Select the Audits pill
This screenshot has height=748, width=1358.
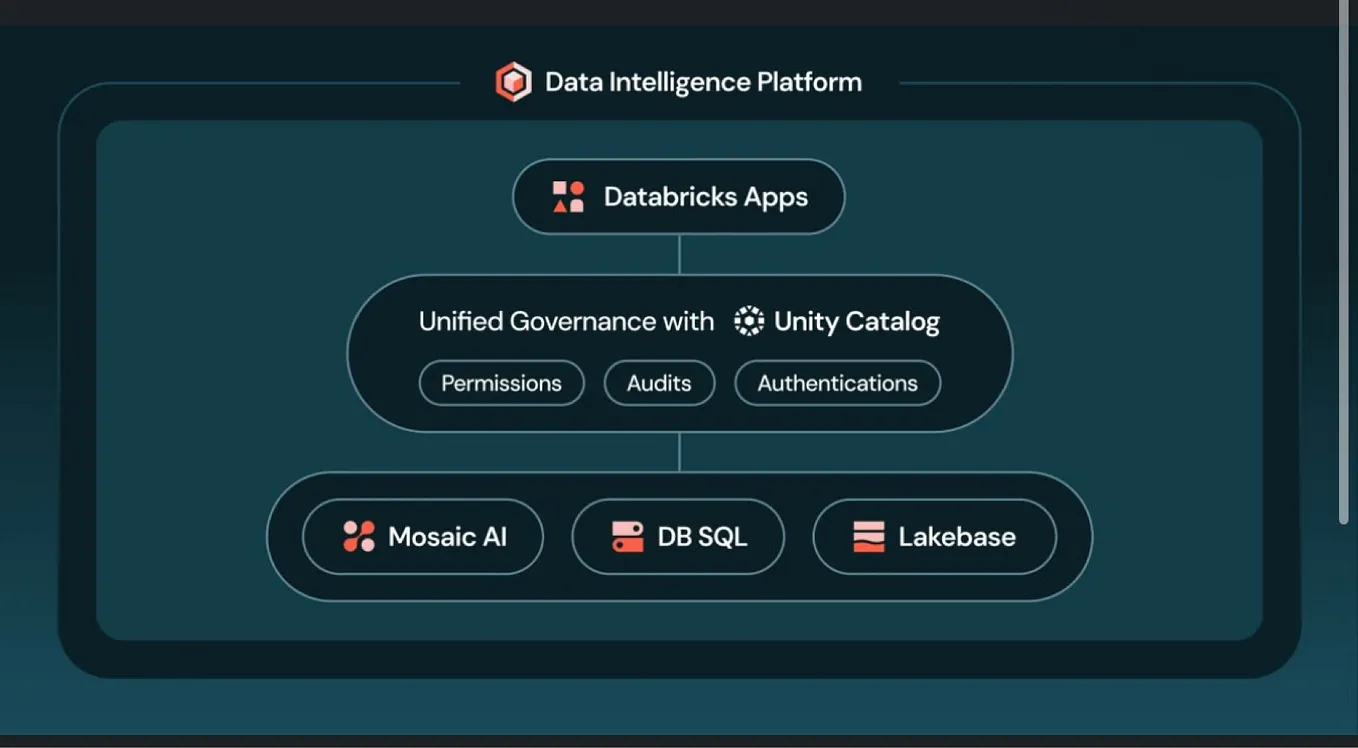658,383
